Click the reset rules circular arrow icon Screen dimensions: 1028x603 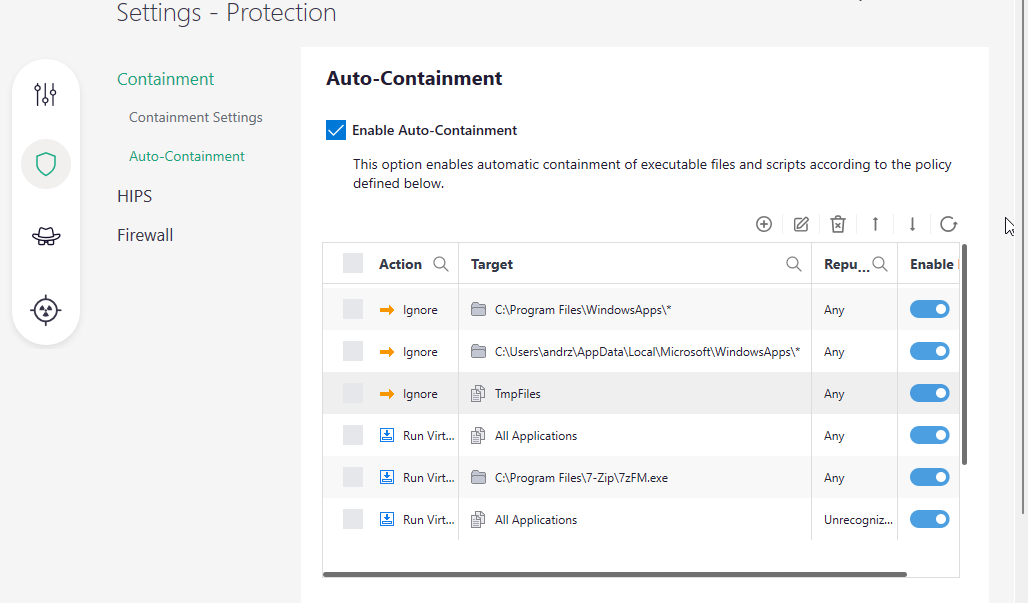949,224
